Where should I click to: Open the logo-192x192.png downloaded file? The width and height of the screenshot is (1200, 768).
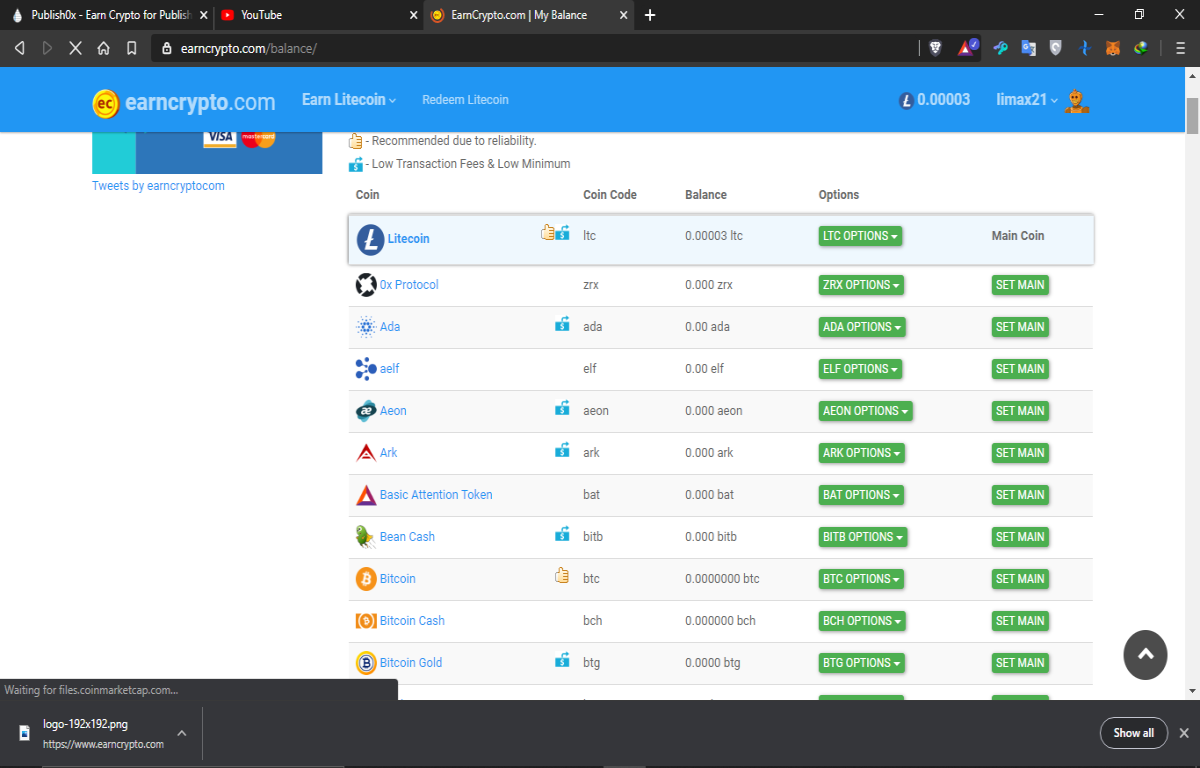click(x=98, y=733)
